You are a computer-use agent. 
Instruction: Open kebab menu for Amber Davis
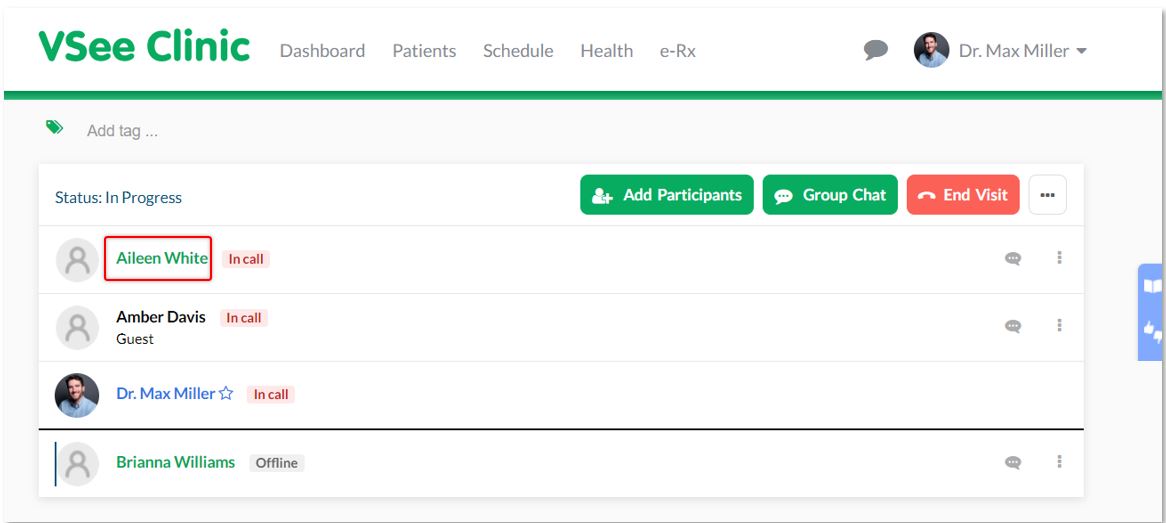point(1059,325)
